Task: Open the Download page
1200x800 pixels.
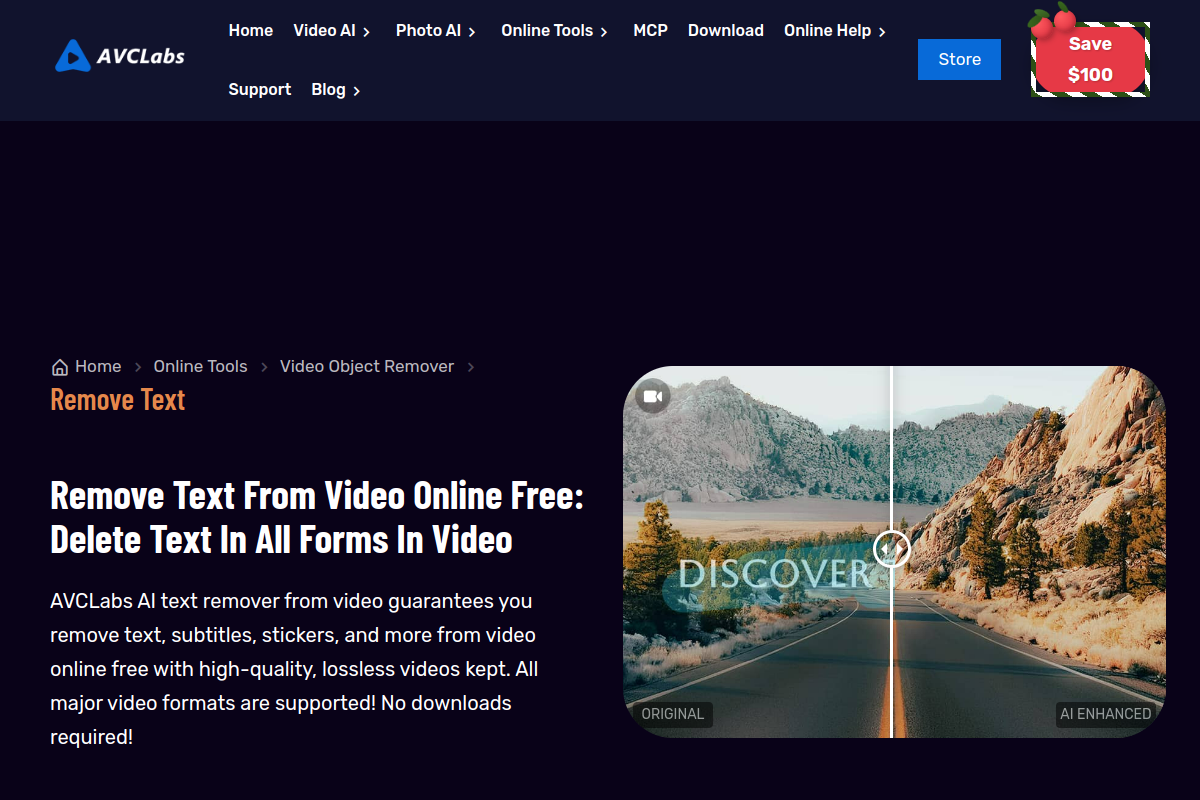Action: point(726,31)
